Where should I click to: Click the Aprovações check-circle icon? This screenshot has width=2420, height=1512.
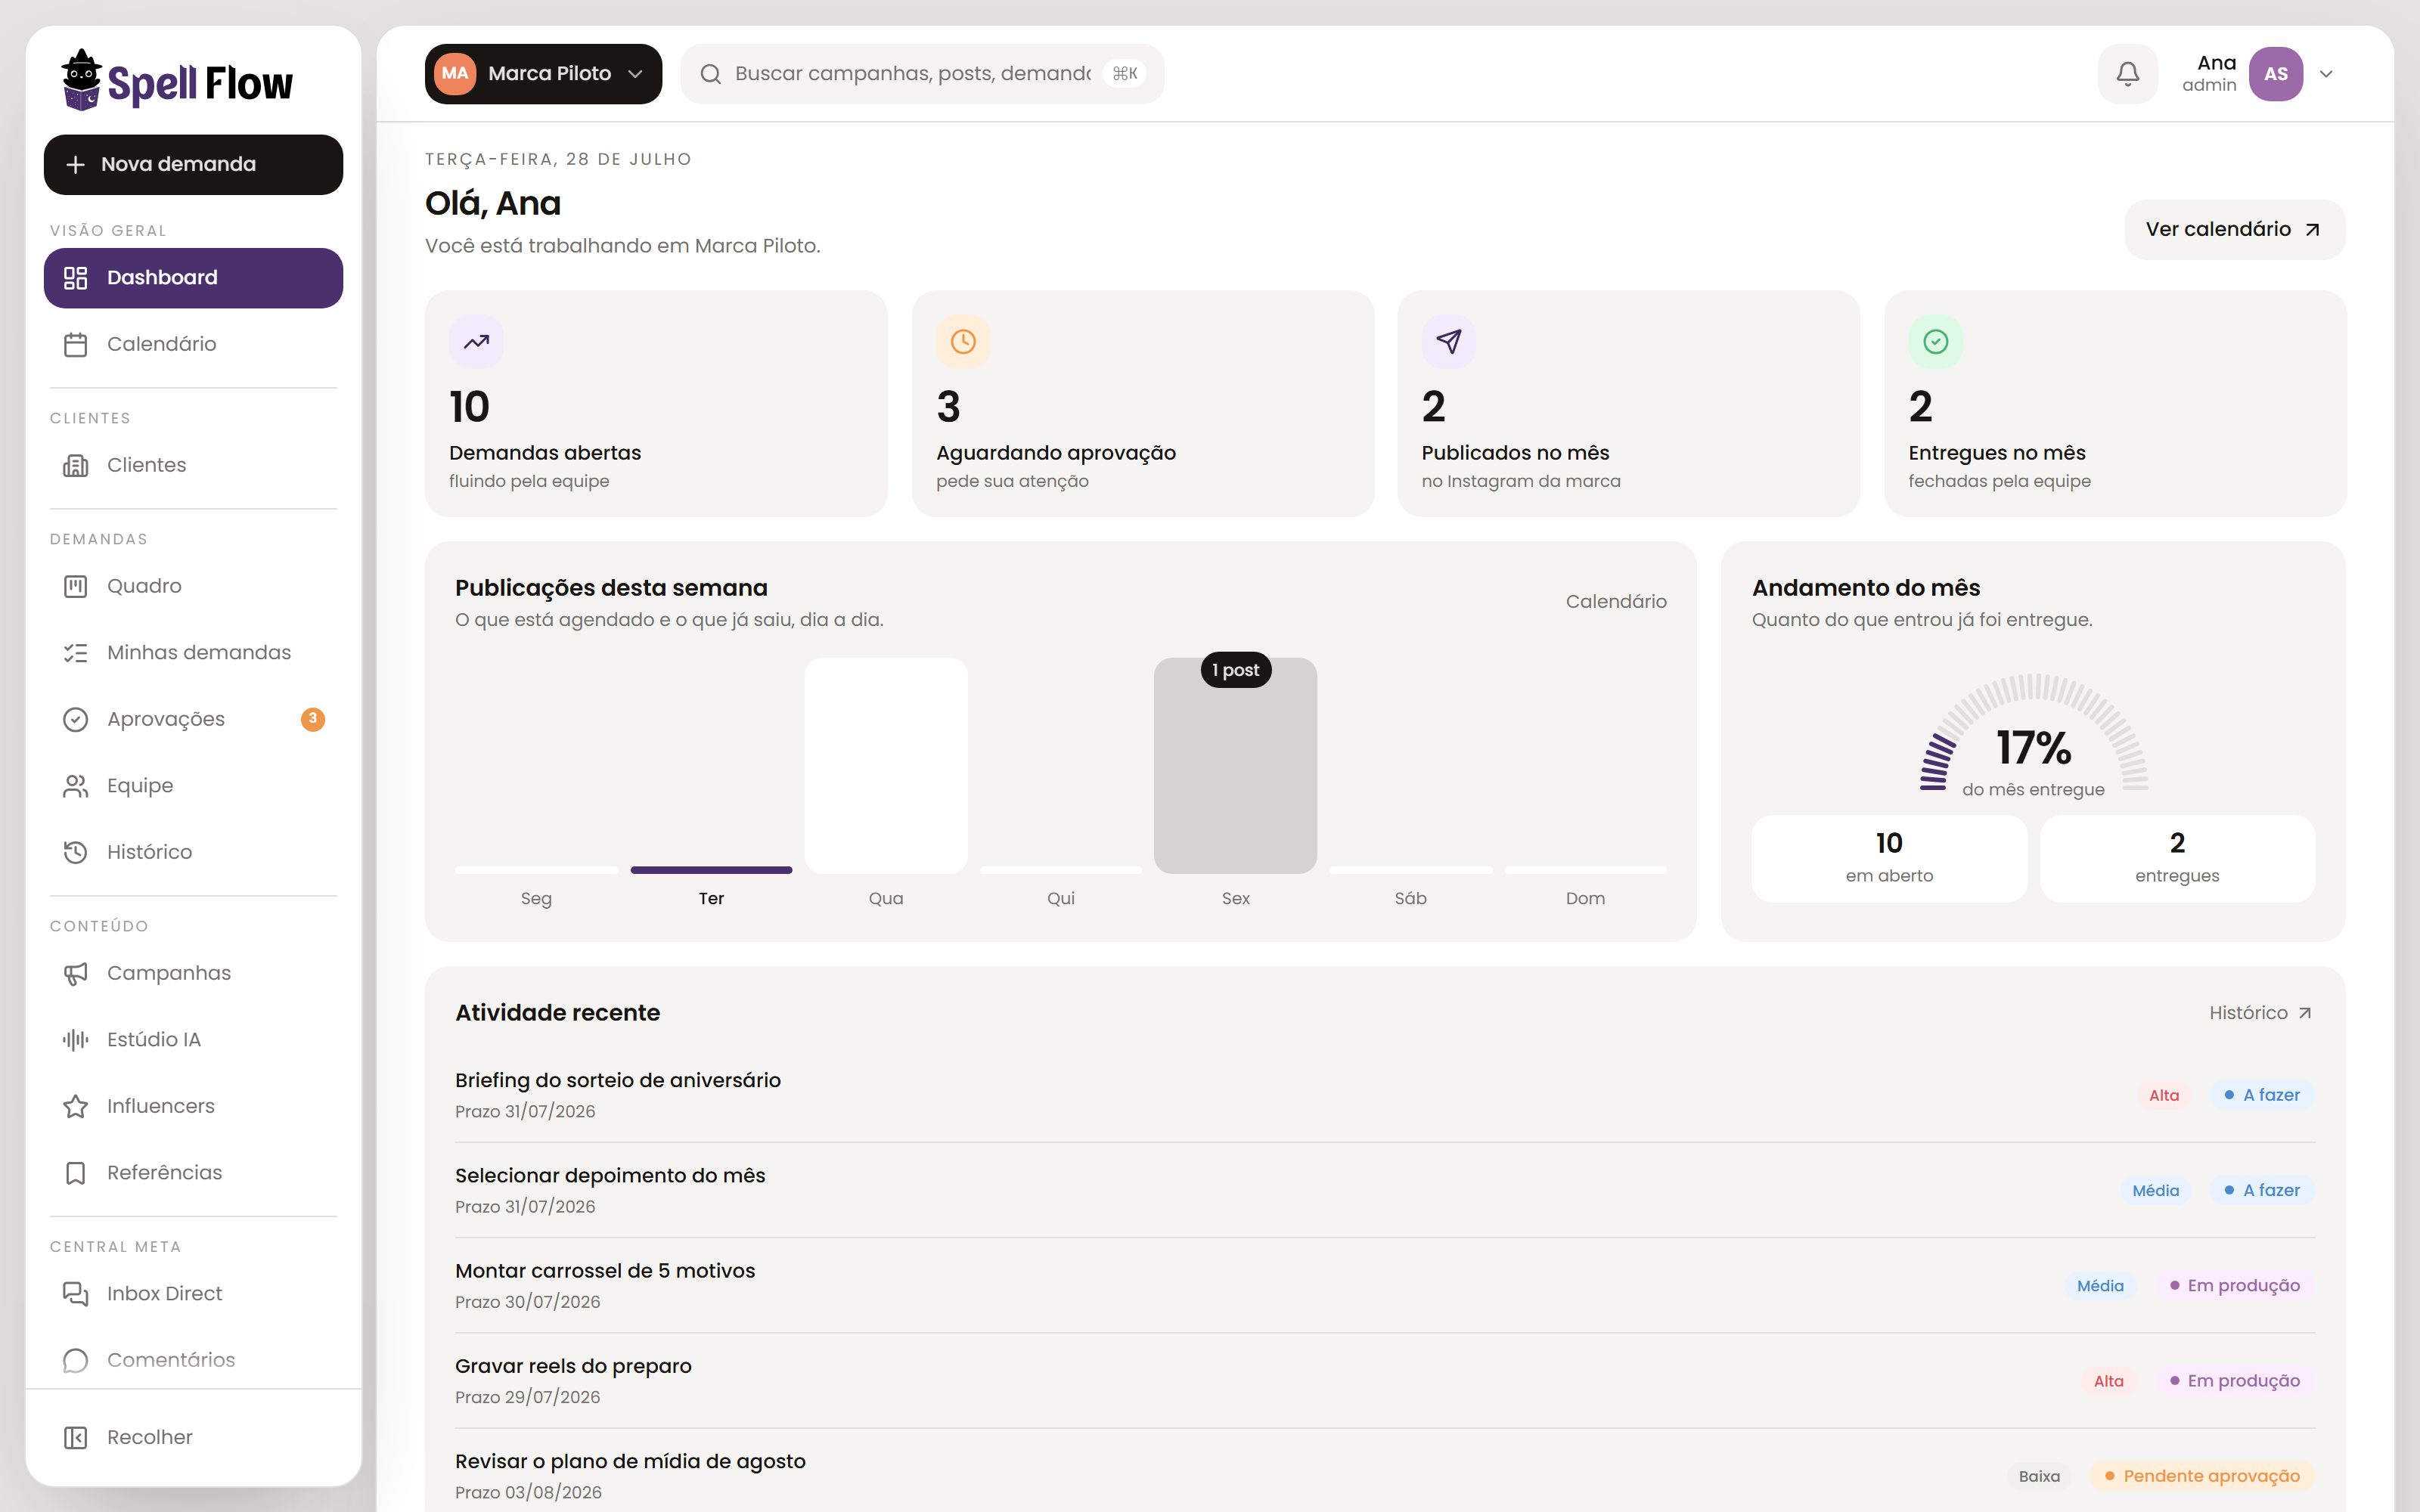coord(75,719)
